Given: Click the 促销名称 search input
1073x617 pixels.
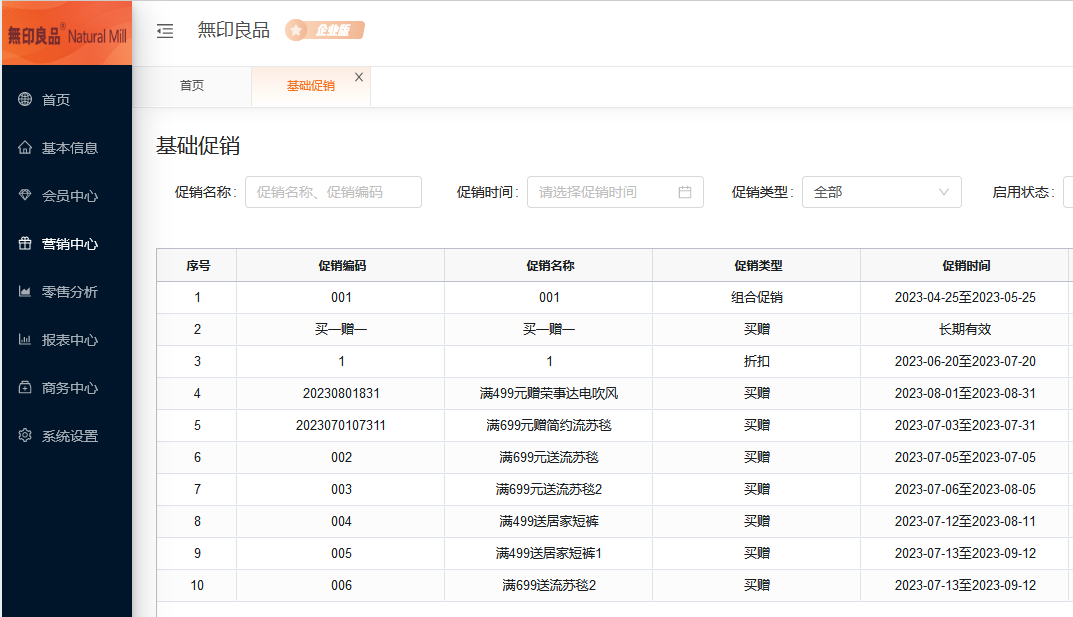Looking at the screenshot, I should point(333,192).
